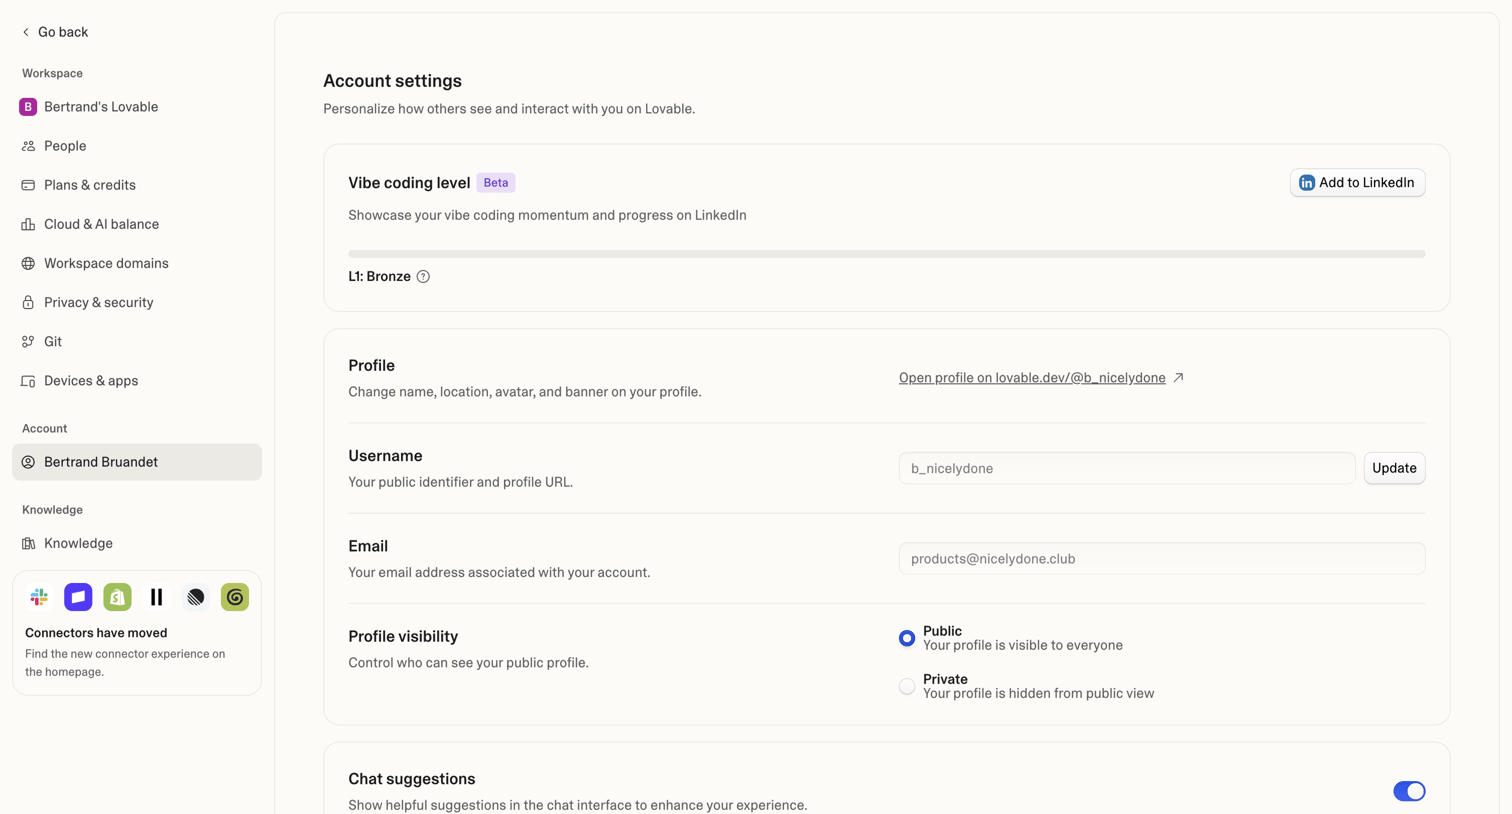Open the Knowledge settings page
This screenshot has width=1512, height=814.
pos(137,543)
